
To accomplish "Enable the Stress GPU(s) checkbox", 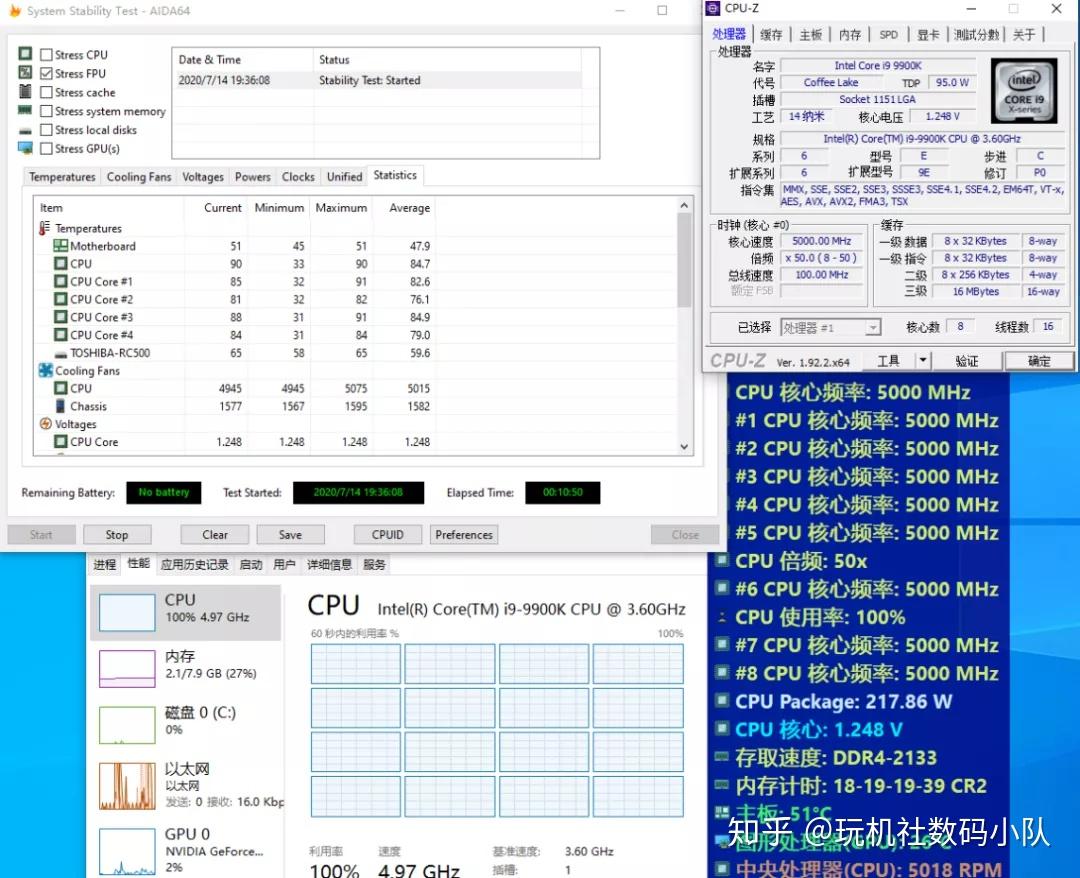I will click(46, 148).
